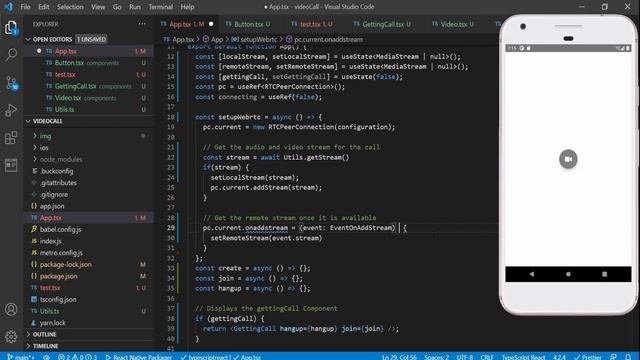The height and width of the screenshot is (360, 640).
Task: Open the Source Control view
Action: [x=11, y=82]
